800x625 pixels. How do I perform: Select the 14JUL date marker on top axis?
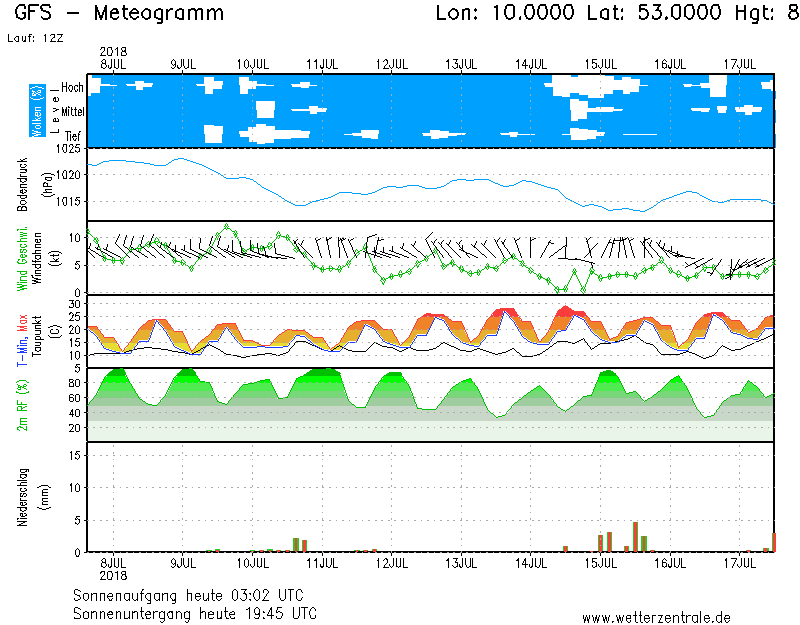point(530,64)
